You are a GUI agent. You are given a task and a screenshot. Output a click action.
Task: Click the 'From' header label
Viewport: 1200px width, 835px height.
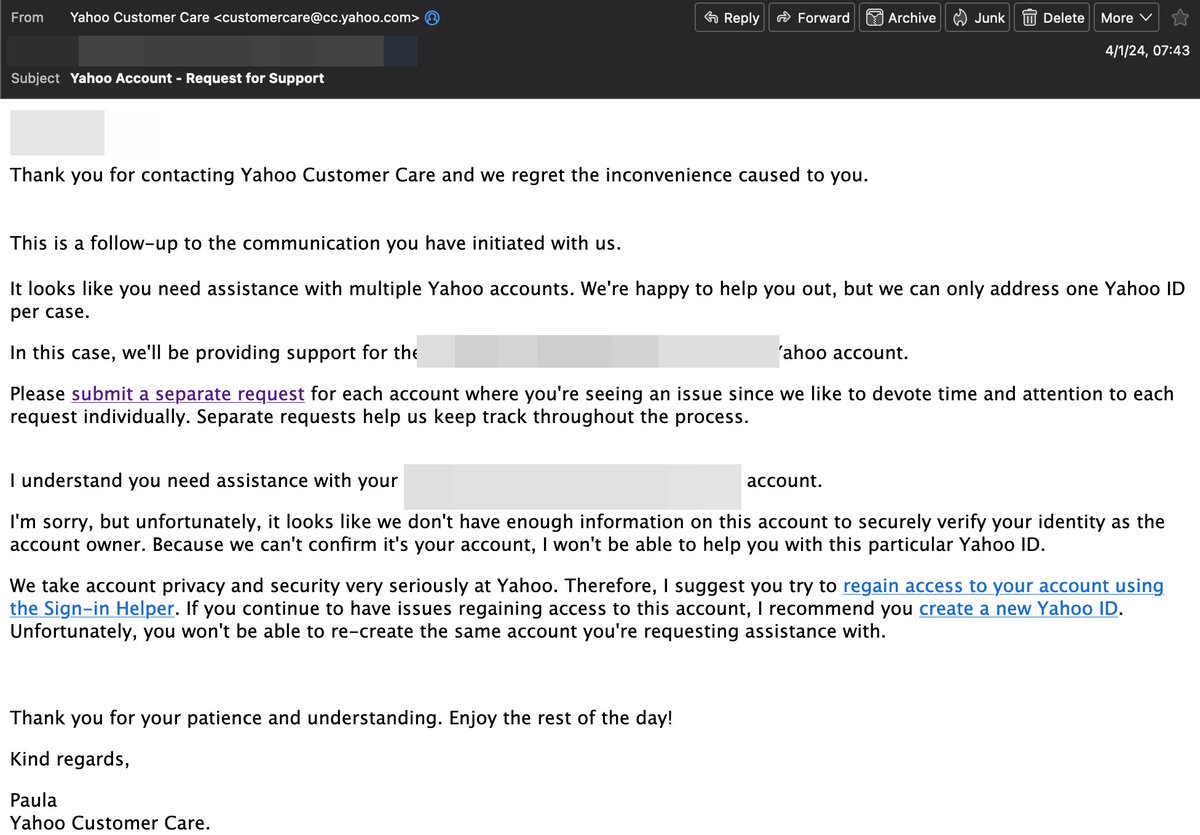[x=27, y=18]
